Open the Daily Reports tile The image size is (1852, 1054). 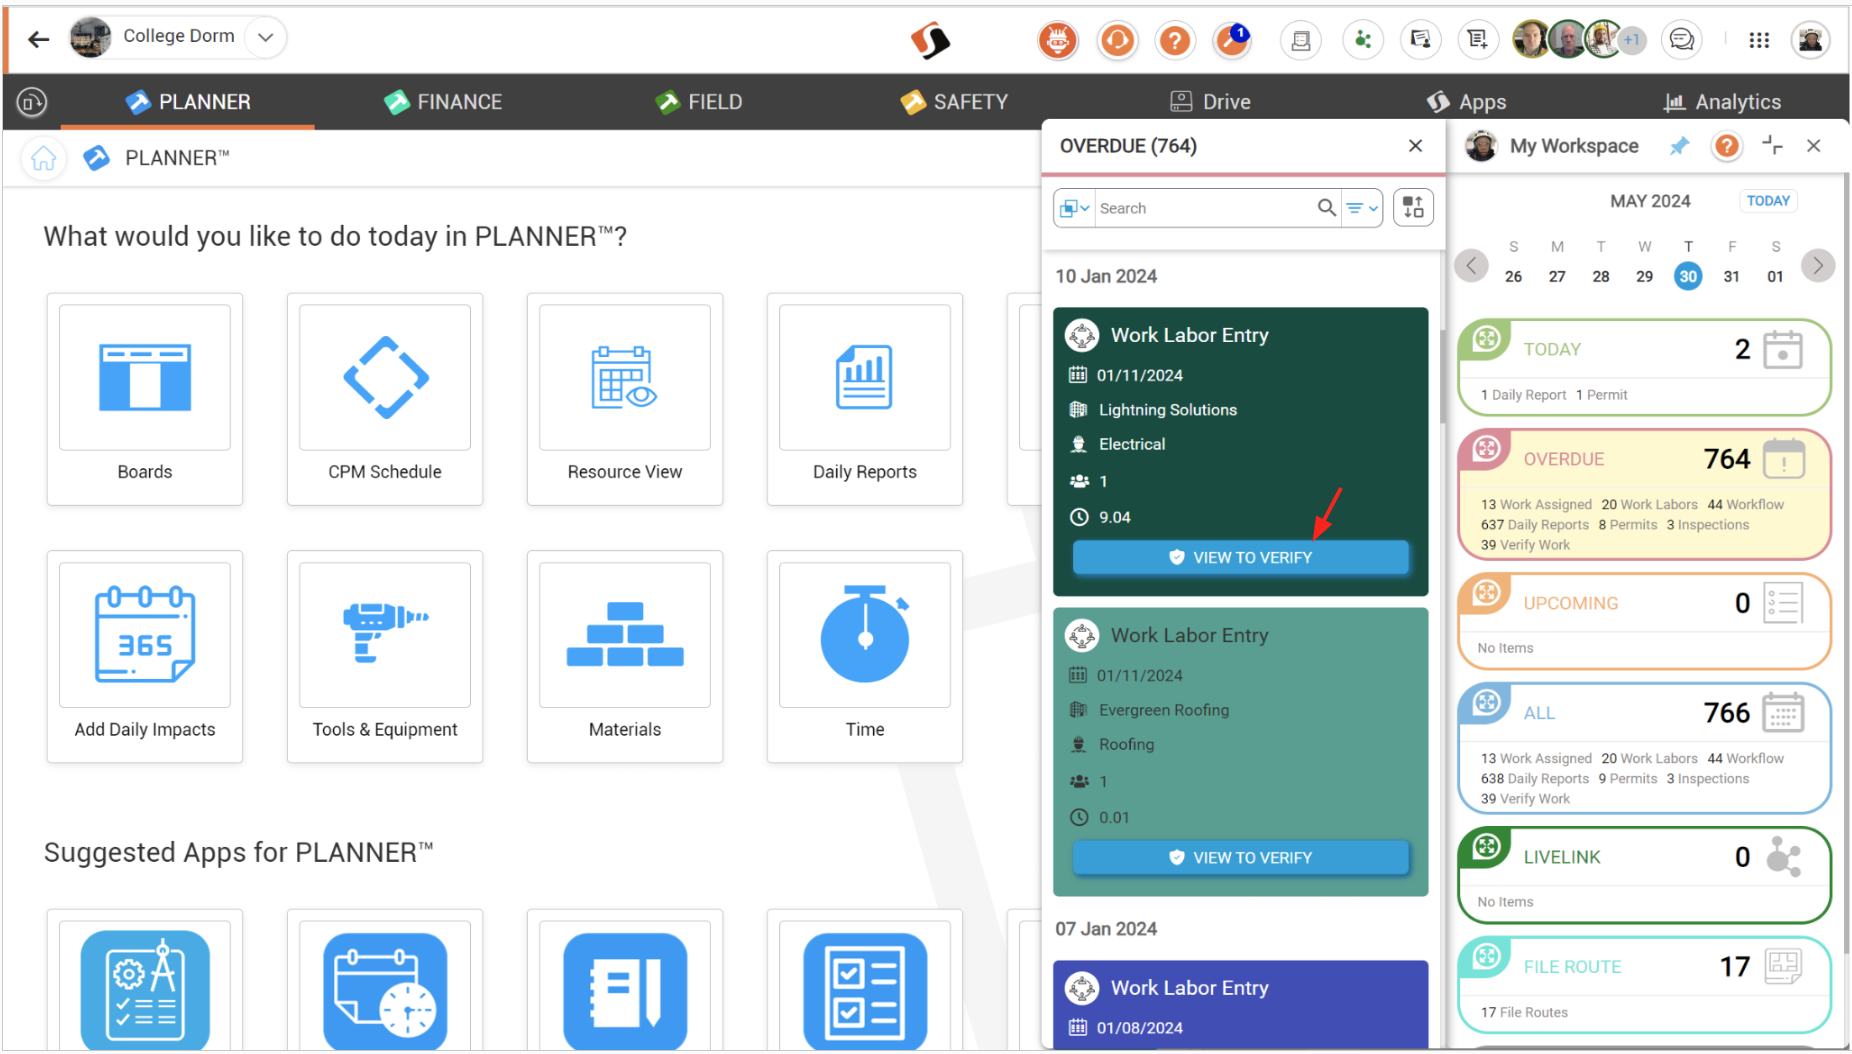point(864,398)
